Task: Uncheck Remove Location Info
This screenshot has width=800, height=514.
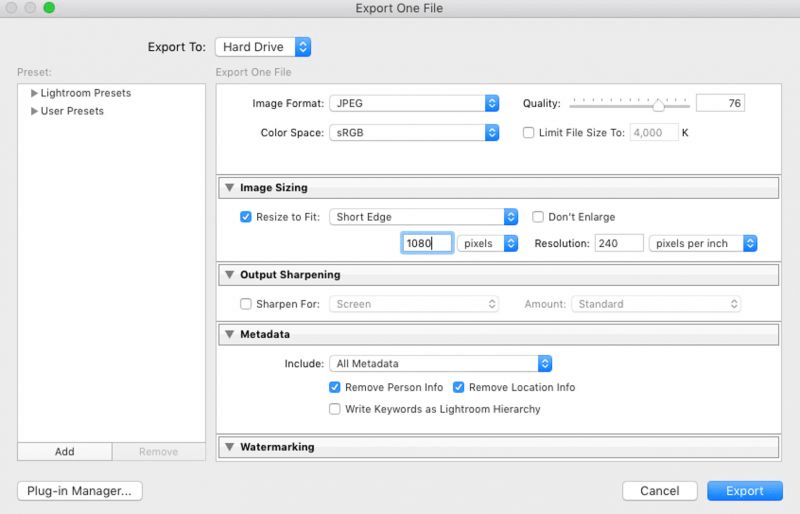Action: (x=459, y=387)
